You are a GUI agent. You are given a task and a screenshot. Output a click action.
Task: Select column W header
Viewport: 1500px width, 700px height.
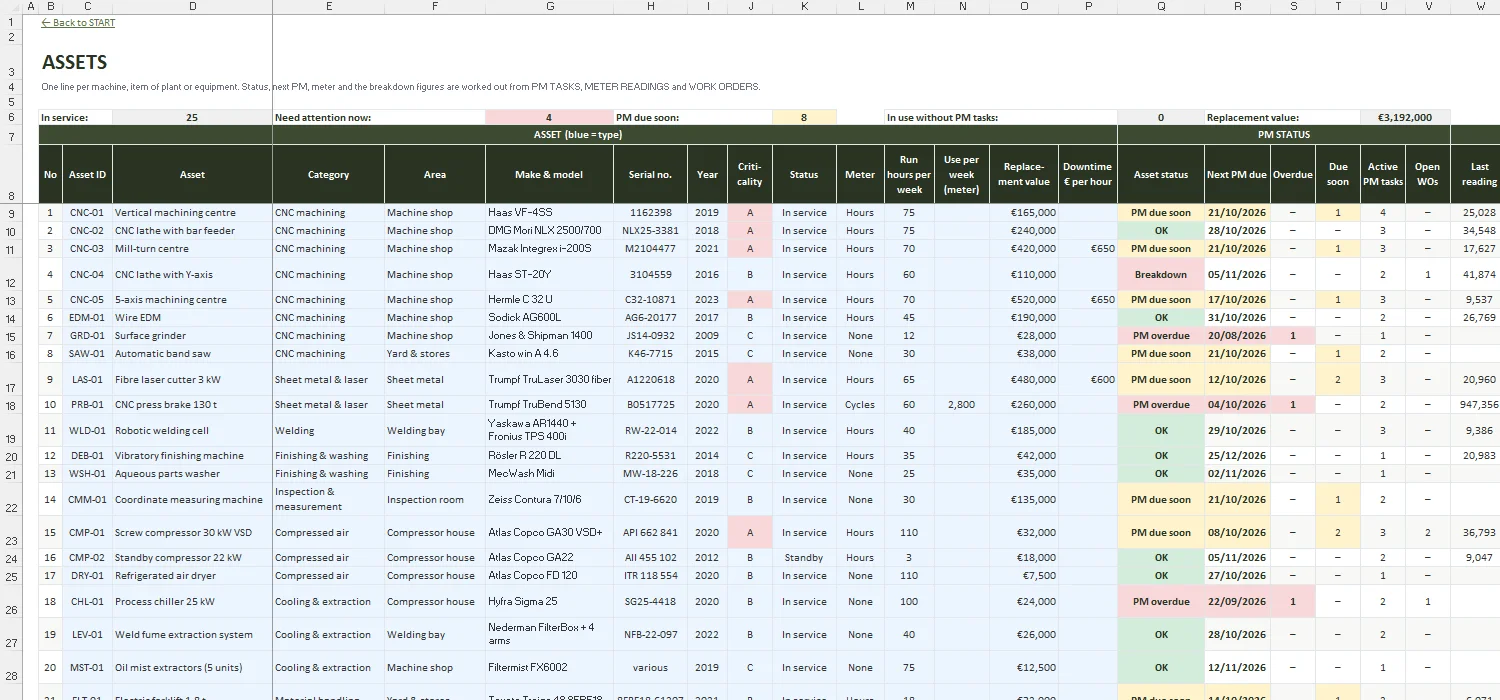pyautogui.click(x=1480, y=7)
